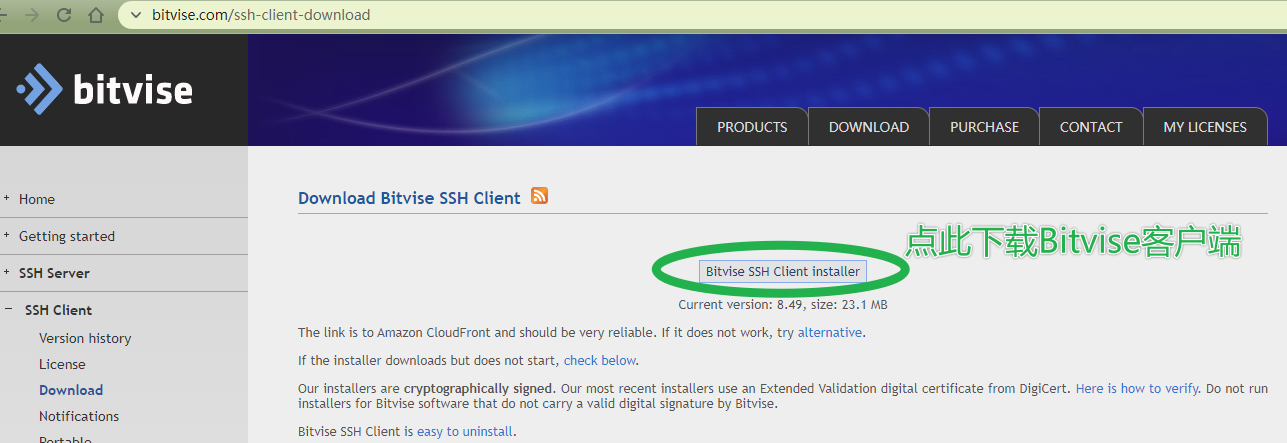Viewport: 1287px width, 443px height.
Task: Click the browser forward arrow
Action: click(35, 15)
